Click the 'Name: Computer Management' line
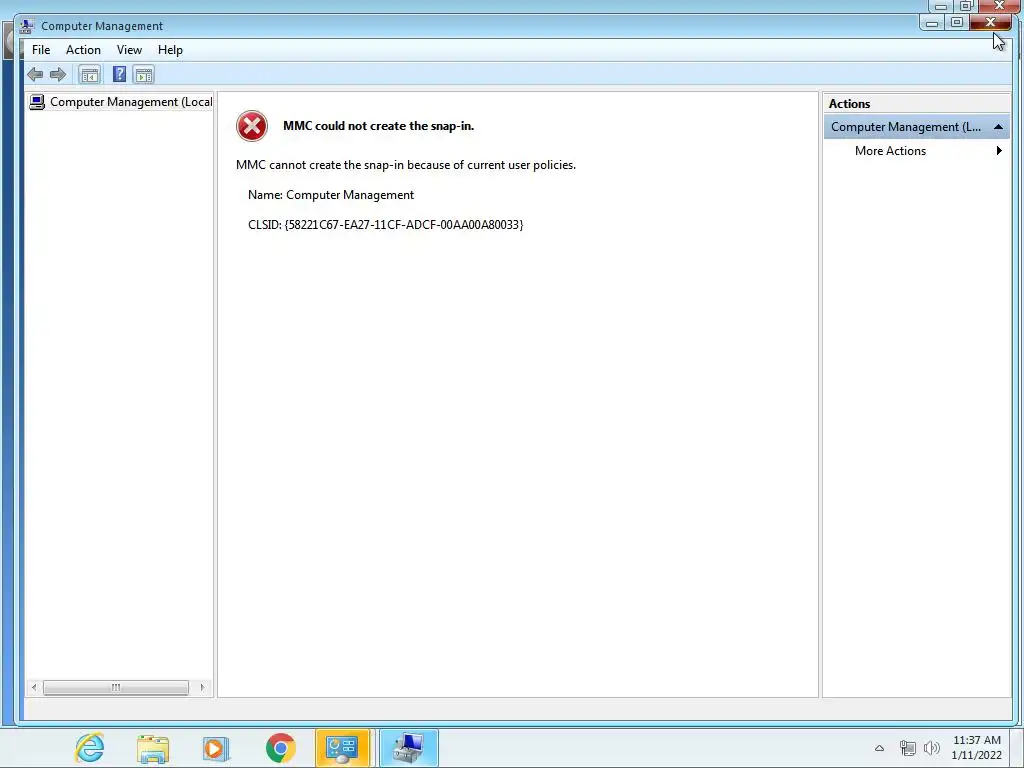This screenshot has width=1024, height=768. click(330, 195)
